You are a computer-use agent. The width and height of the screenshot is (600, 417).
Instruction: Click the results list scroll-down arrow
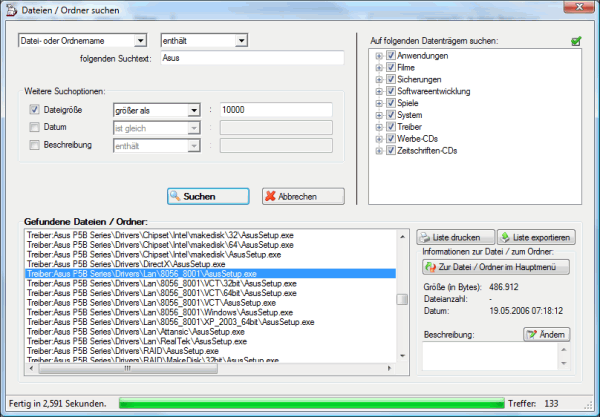402,356
